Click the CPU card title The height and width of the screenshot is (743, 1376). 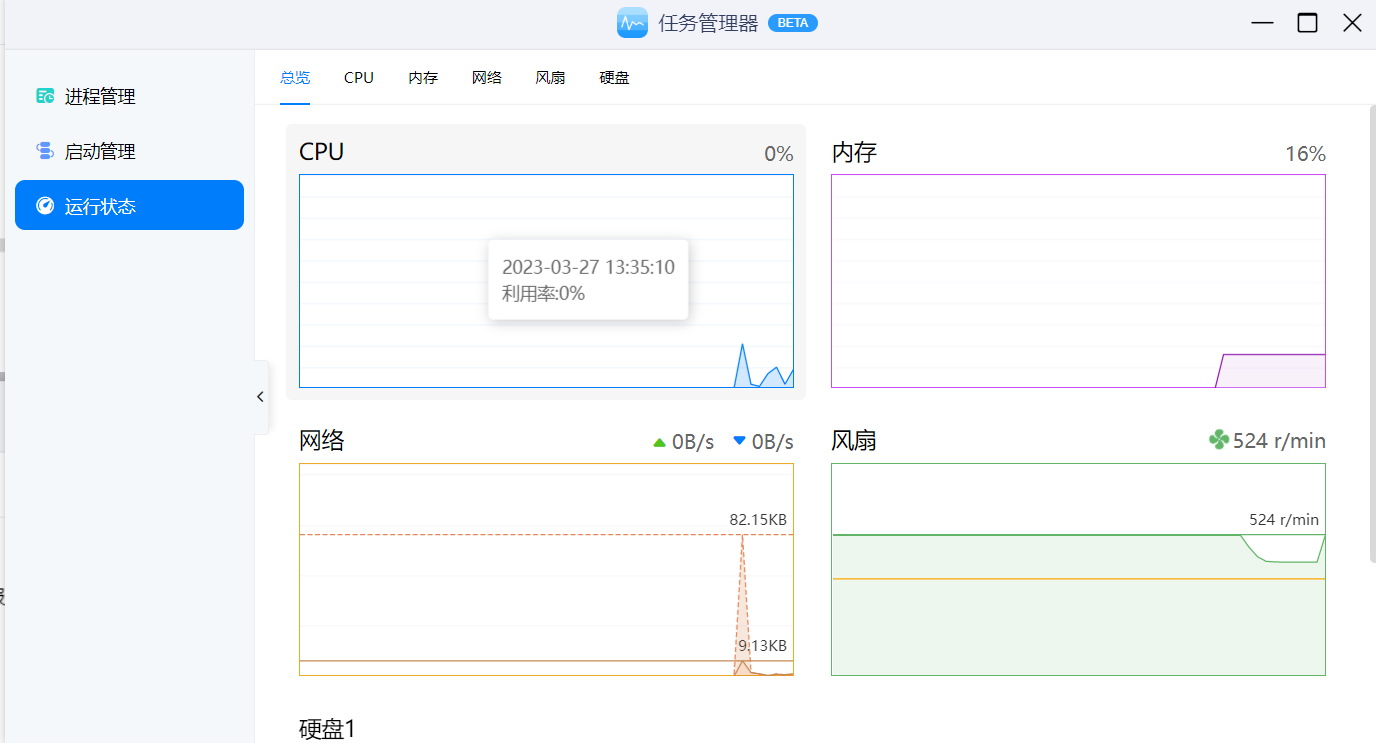coord(321,152)
